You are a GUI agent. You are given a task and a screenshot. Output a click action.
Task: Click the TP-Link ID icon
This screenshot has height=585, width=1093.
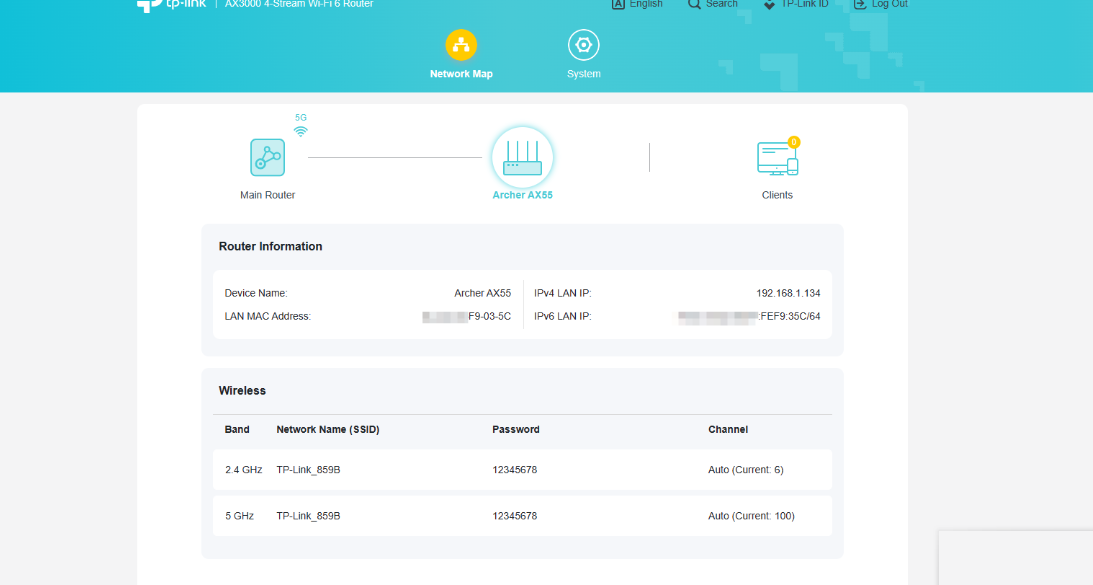pyautogui.click(x=770, y=4)
